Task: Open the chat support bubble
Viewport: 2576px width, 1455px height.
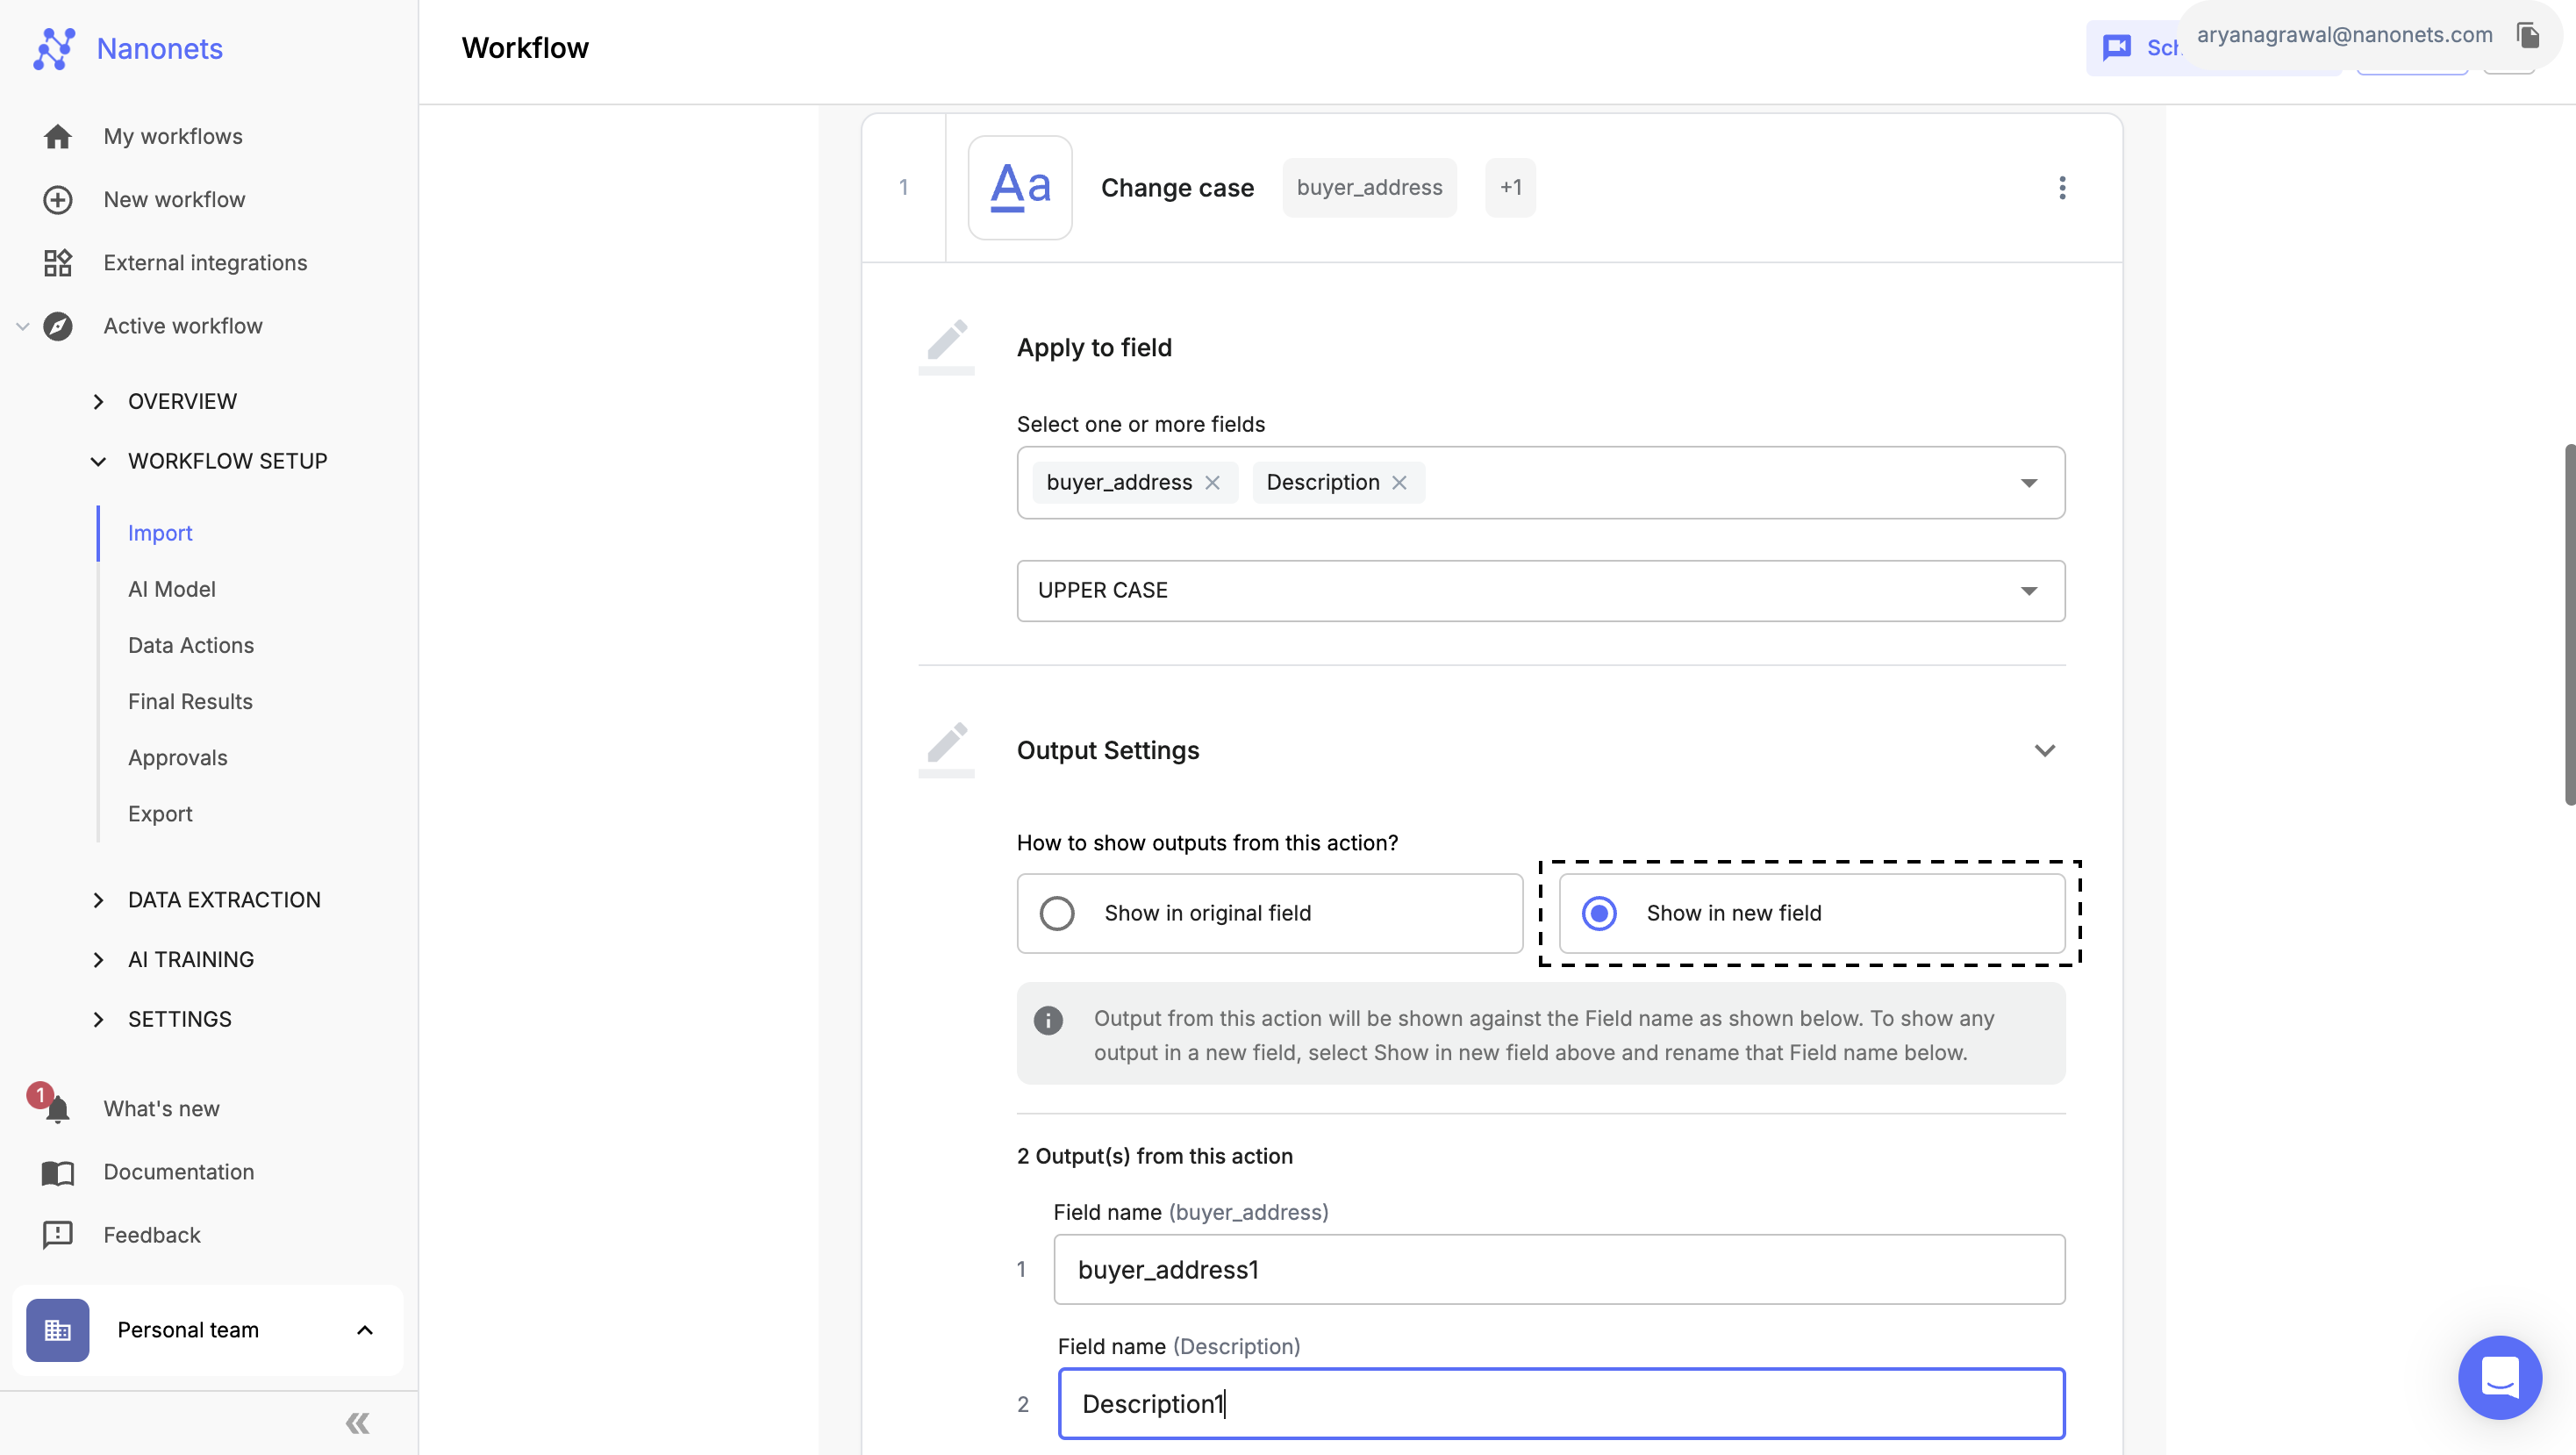Action: 2500,1377
